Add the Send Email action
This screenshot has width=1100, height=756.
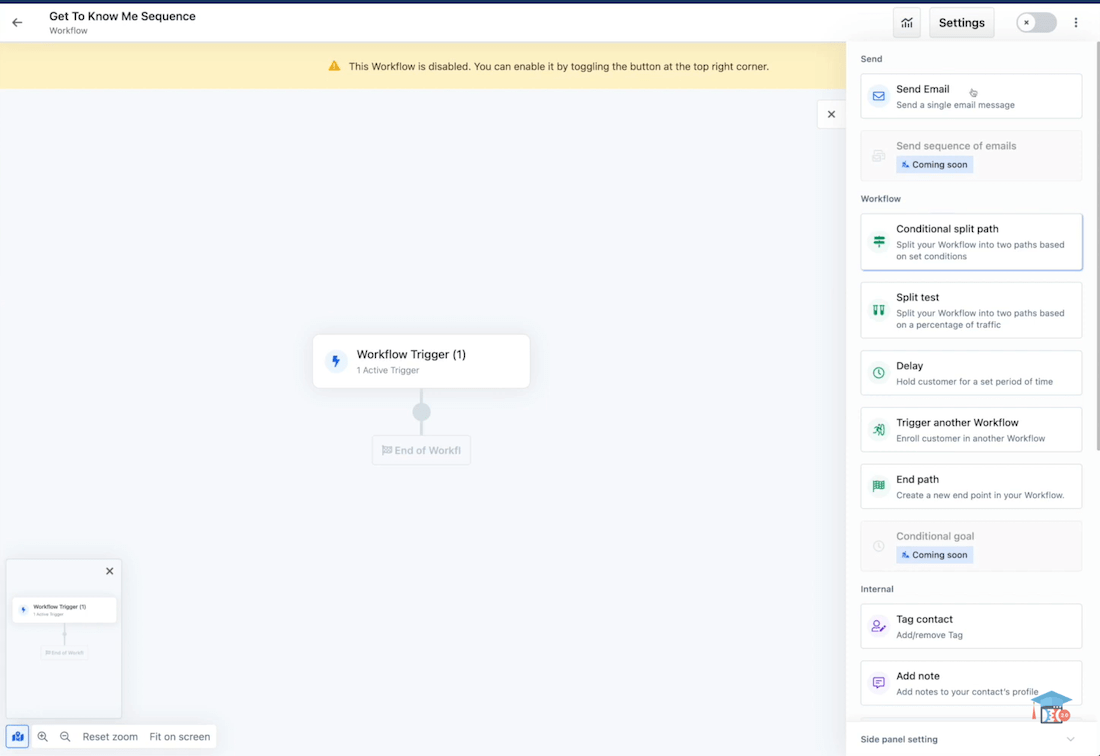pyautogui.click(x=971, y=96)
